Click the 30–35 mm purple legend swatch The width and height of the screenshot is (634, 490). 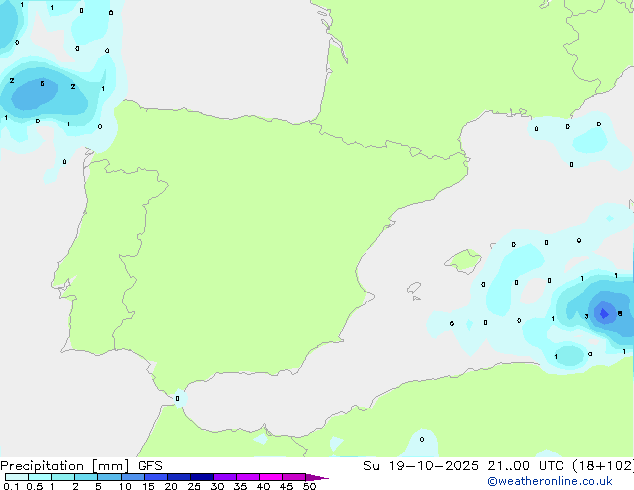click(x=225, y=477)
